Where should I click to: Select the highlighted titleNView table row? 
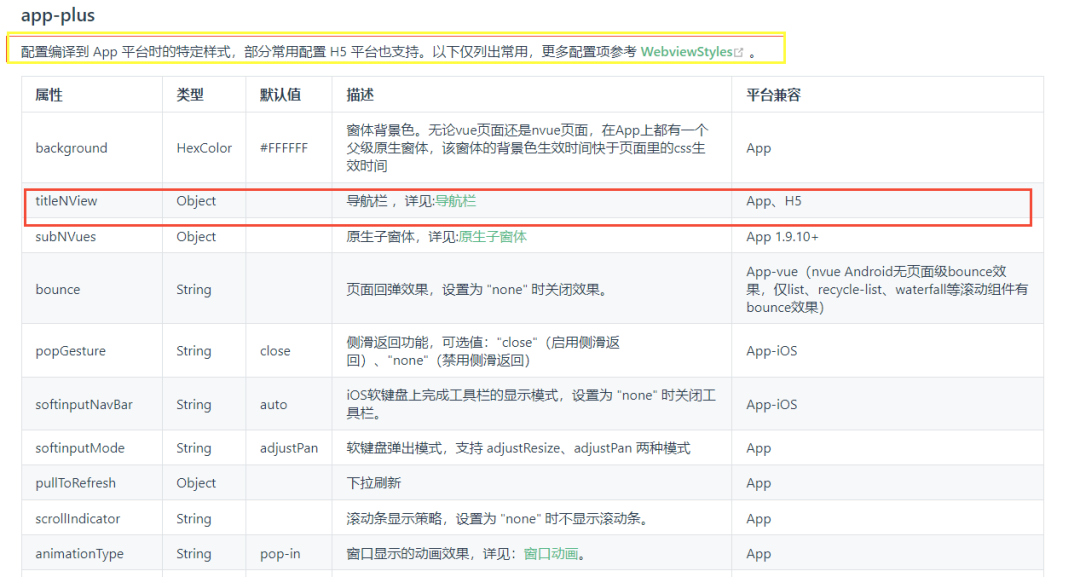click(x=530, y=201)
